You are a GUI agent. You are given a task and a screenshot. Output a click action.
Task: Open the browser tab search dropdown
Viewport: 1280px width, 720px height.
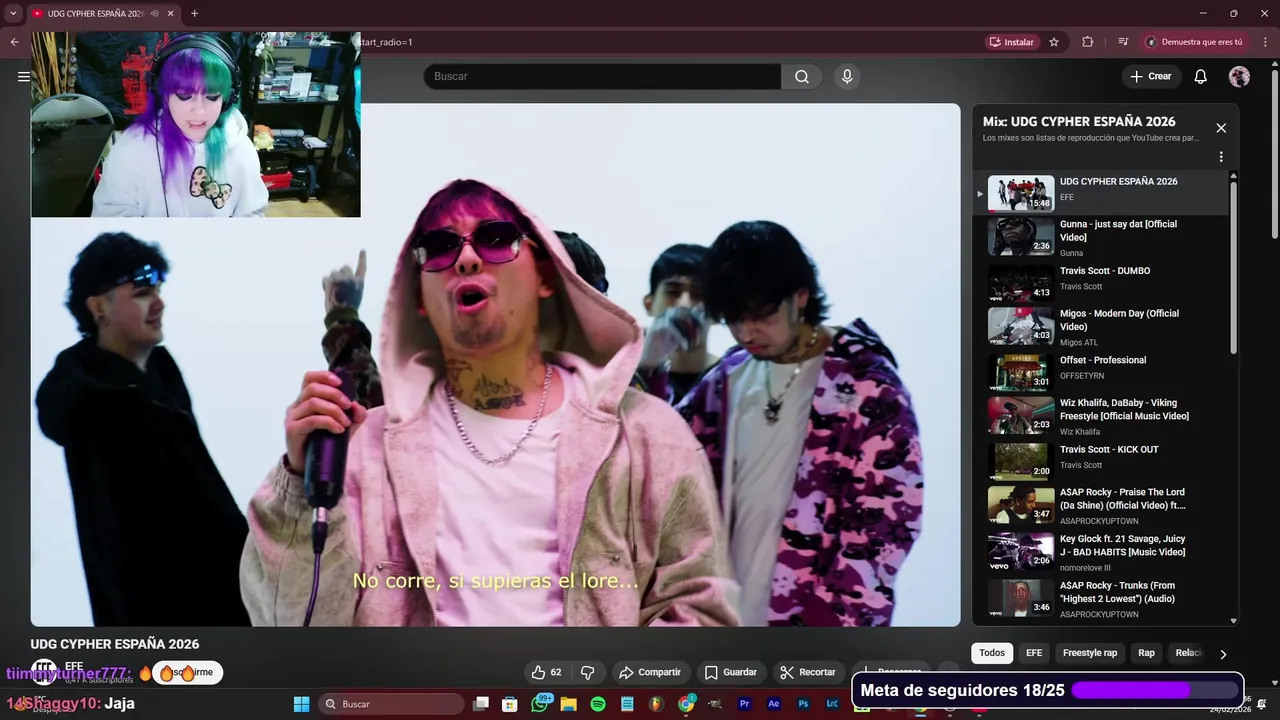(x=13, y=13)
